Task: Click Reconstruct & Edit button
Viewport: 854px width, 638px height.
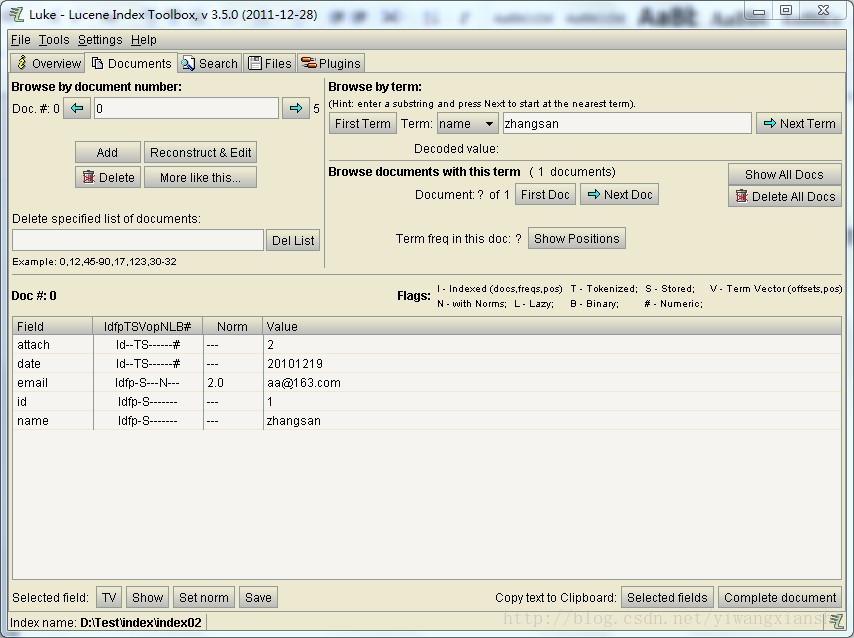Action: (200, 153)
